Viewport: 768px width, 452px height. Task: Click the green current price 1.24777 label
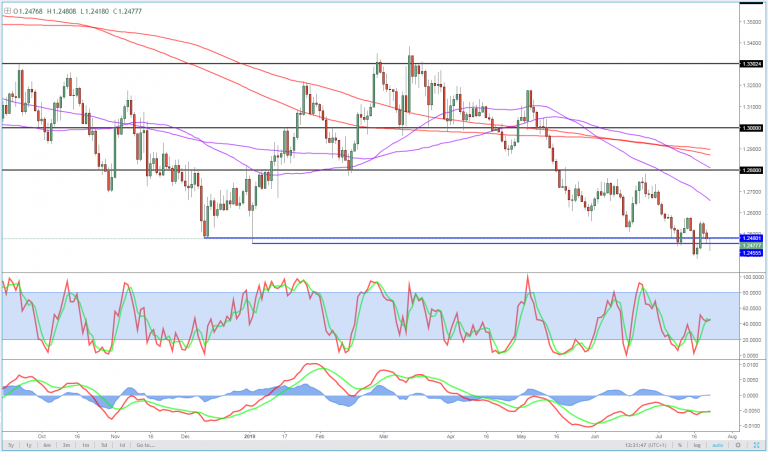coord(751,245)
